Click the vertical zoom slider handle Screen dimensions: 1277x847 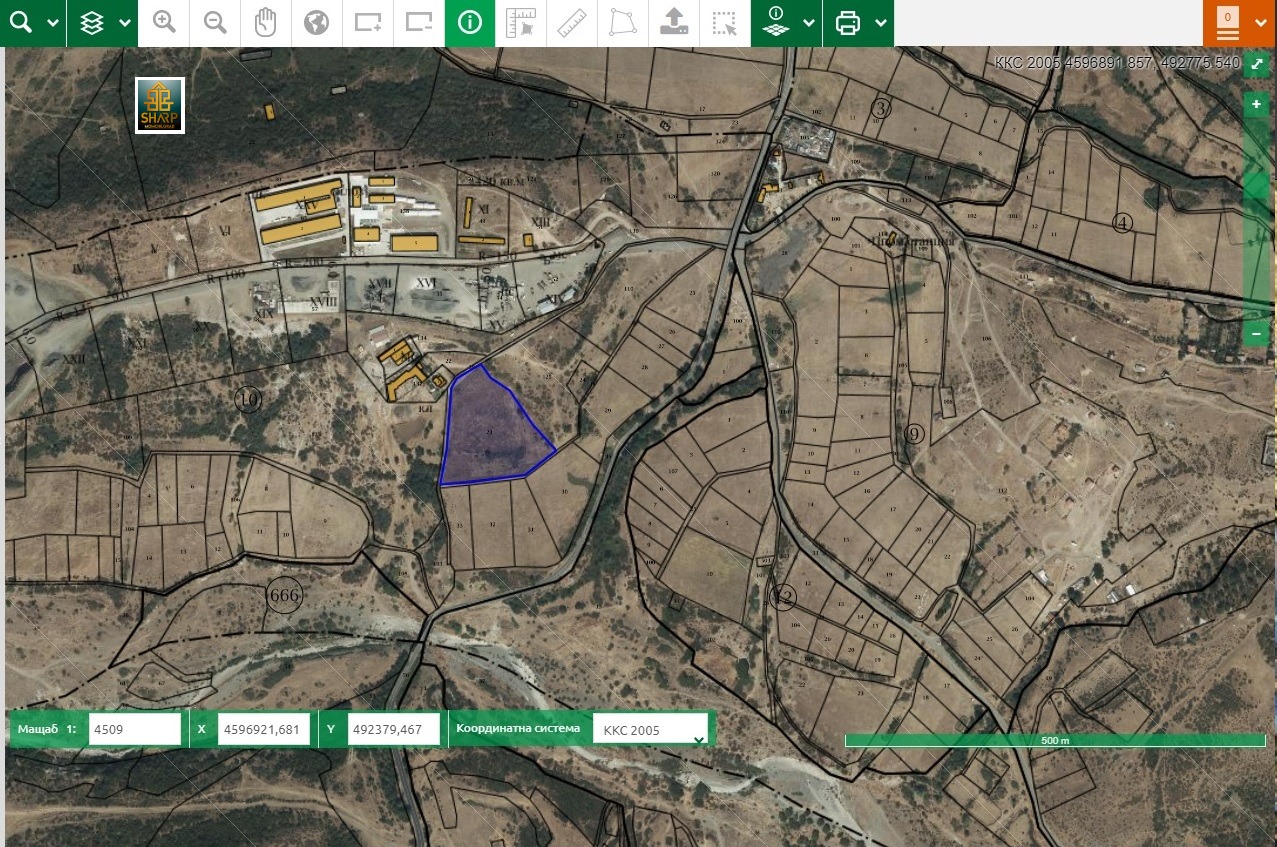click(x=1256, y=185)
